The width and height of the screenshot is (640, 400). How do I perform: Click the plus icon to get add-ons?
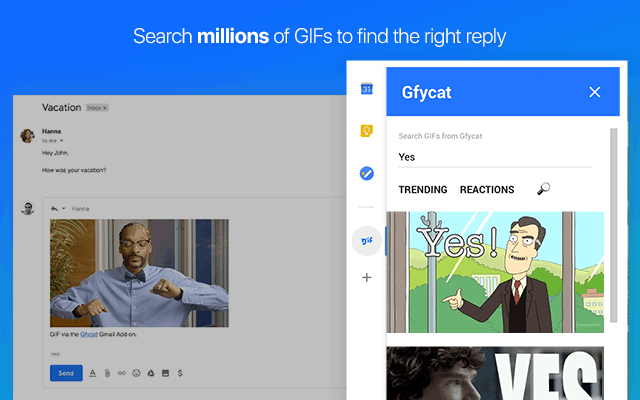coord(366,277)
